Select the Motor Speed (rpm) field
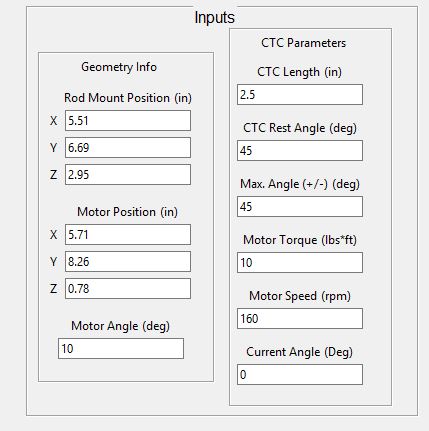This screenshot has width=429, height=431. pos(300,319)
